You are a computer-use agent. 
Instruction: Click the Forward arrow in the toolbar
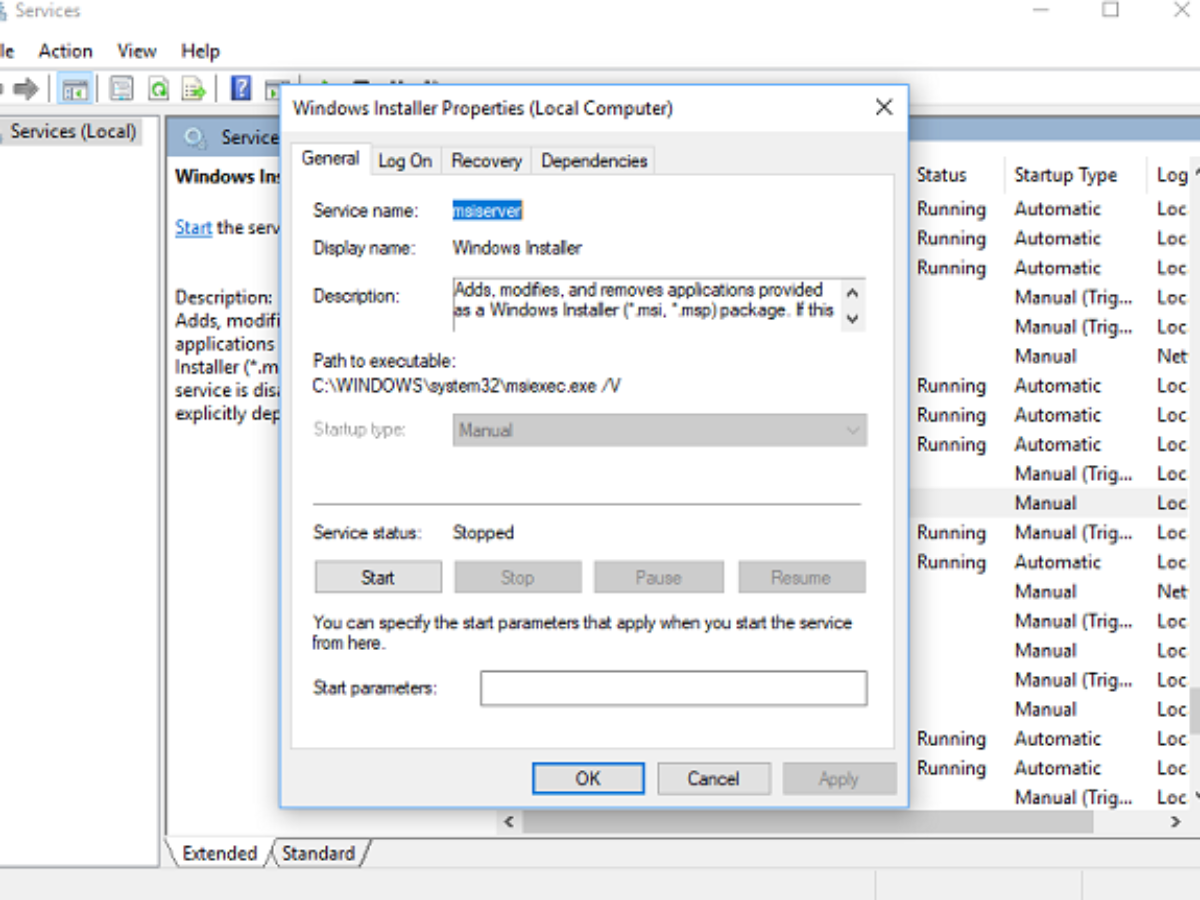click(x=26, y=89)
